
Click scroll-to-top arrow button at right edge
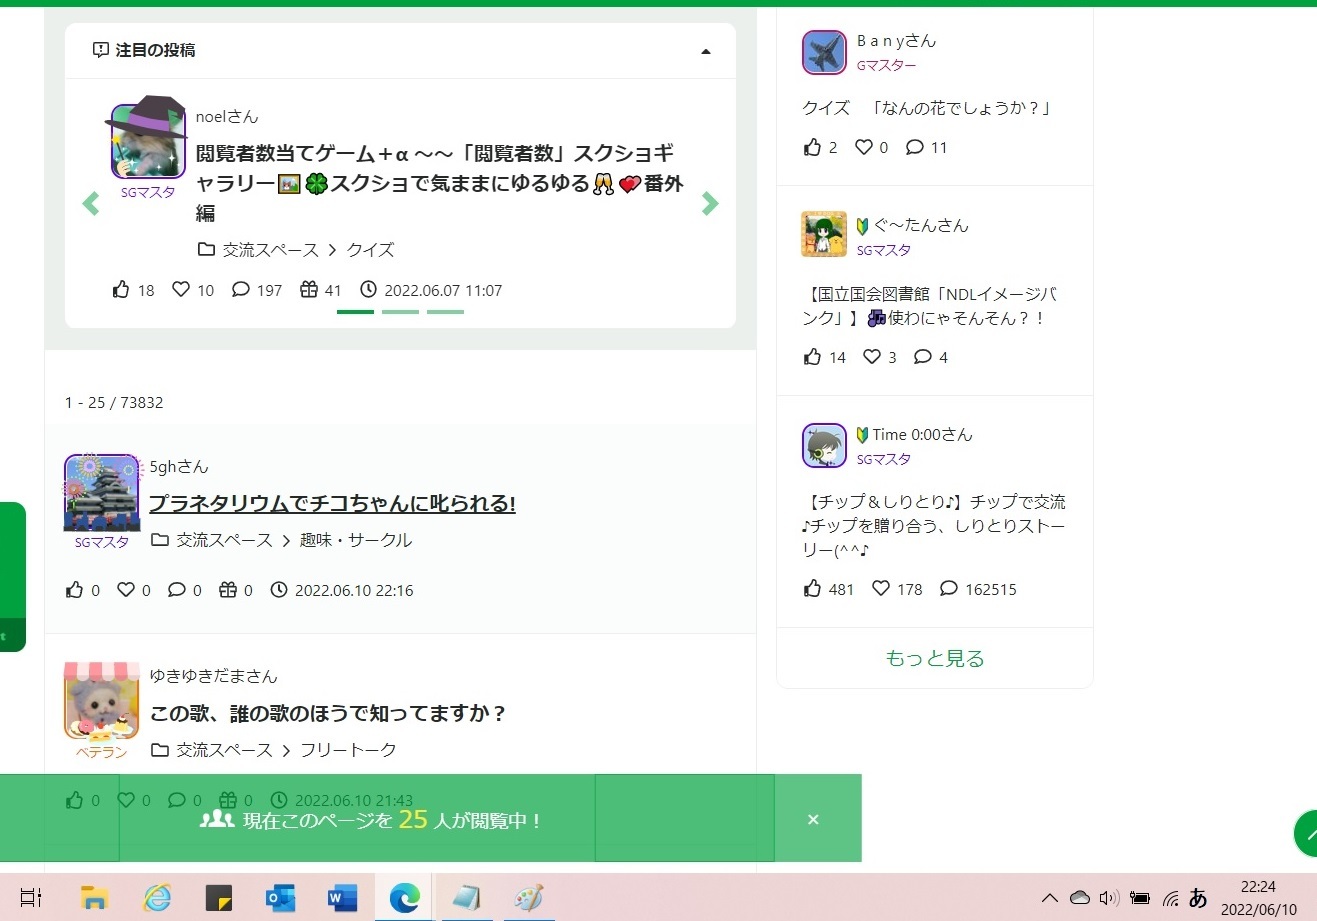[x=1305, y=833]
